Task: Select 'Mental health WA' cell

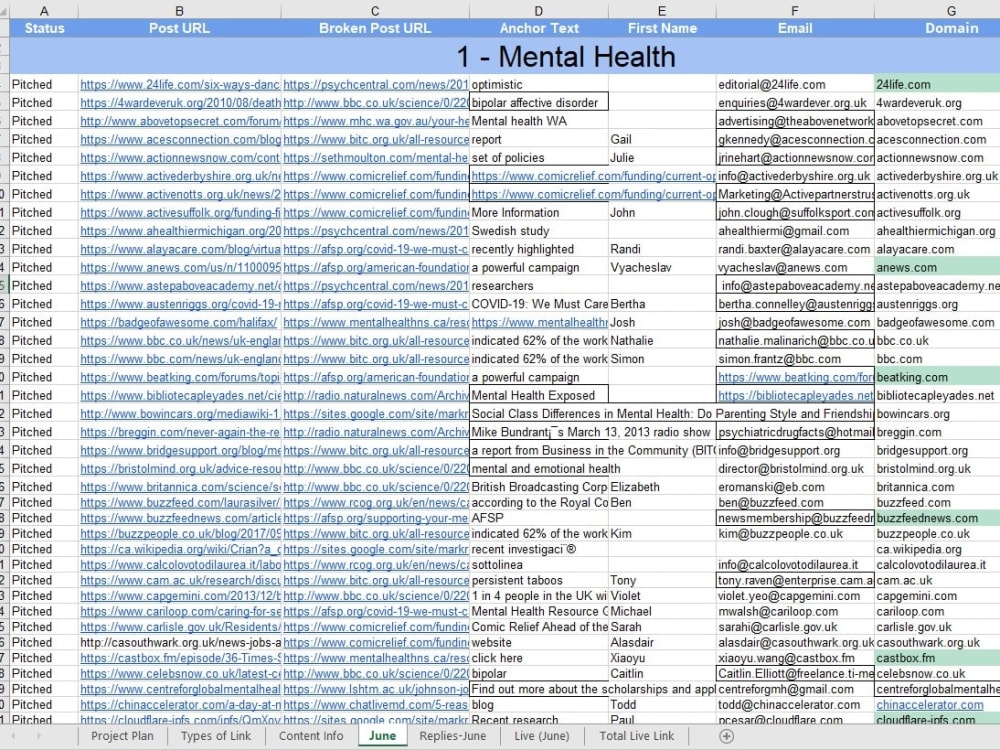Action: click(539, 121)
